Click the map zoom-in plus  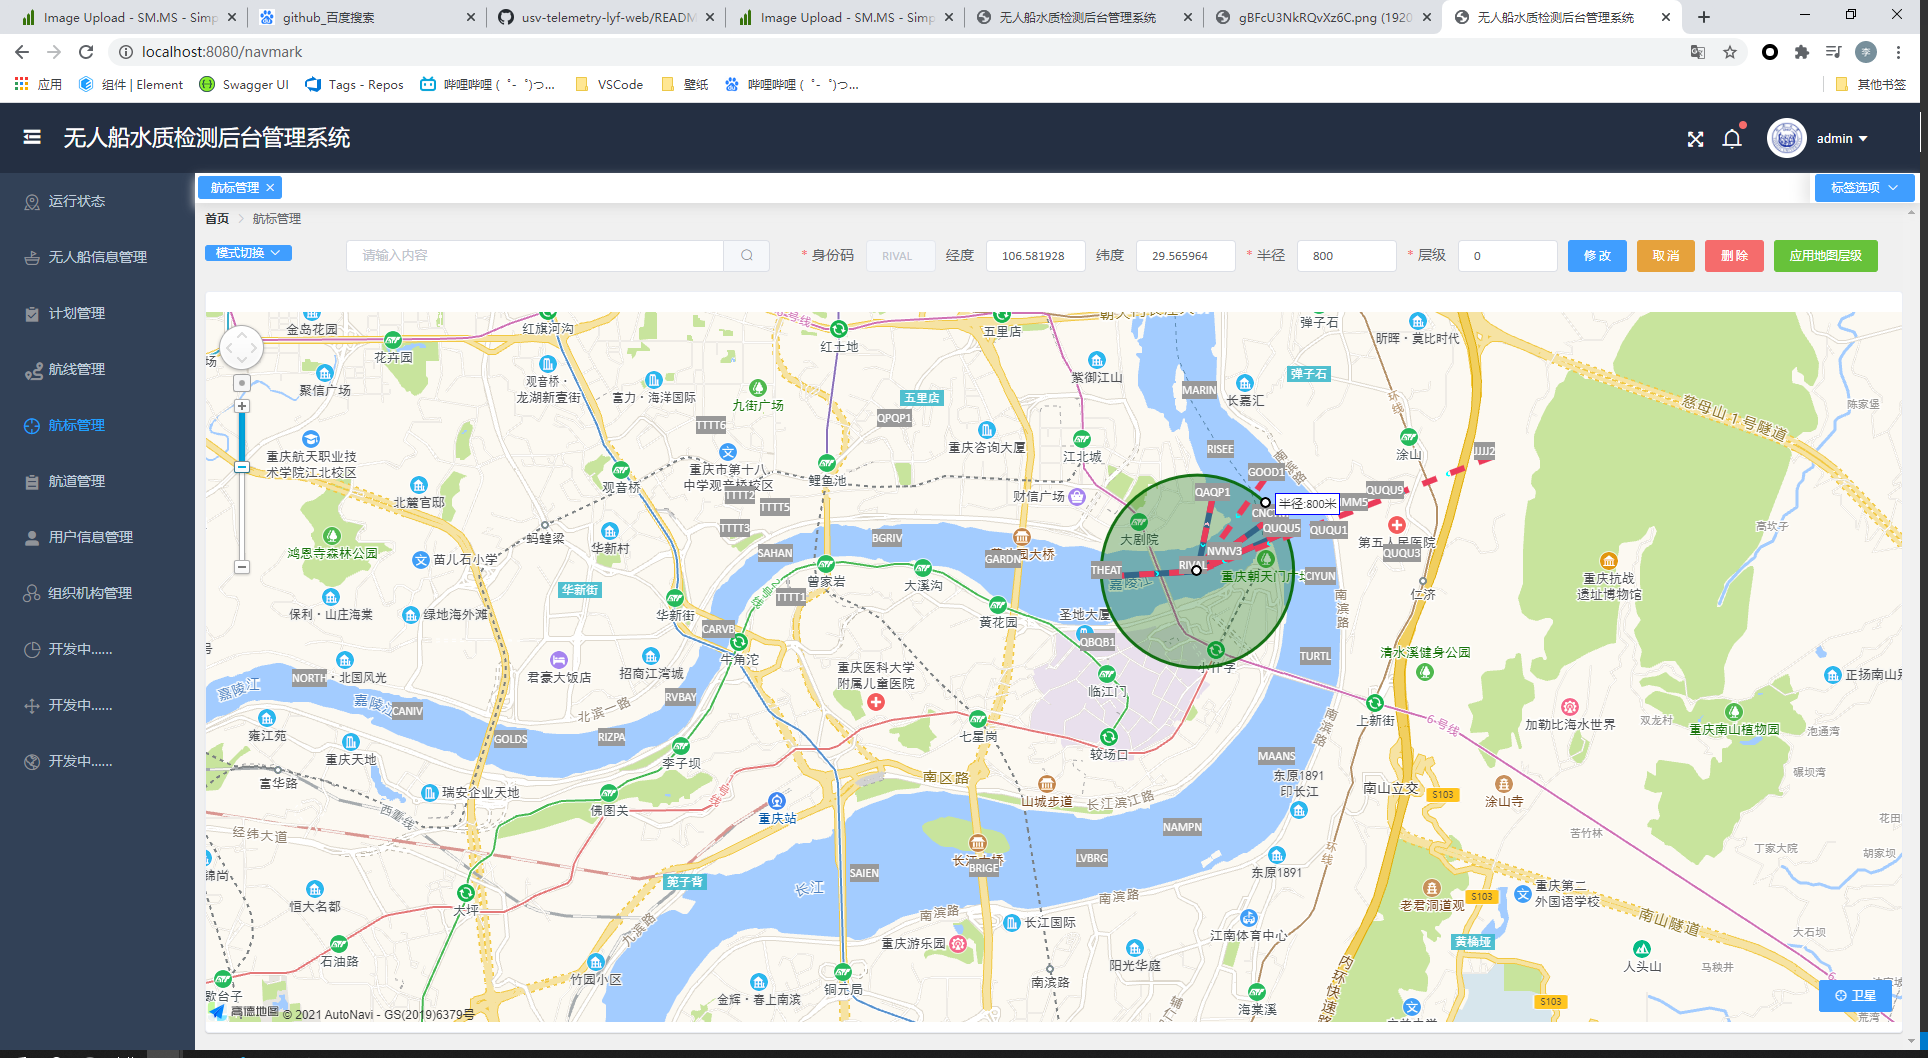click(x=242, y=406)
